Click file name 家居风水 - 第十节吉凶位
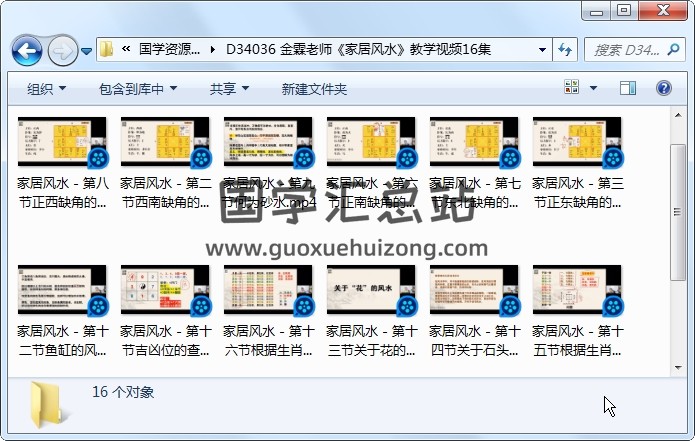This screenshot has height=441, width=695. (165, 341)
